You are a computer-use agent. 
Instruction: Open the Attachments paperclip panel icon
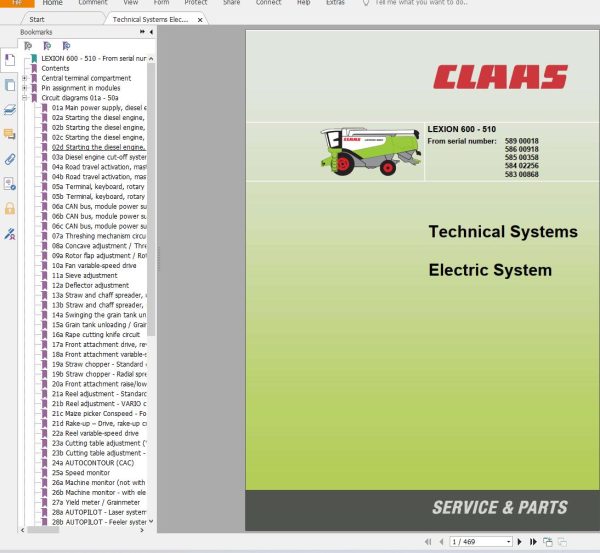tap(10, 159)
